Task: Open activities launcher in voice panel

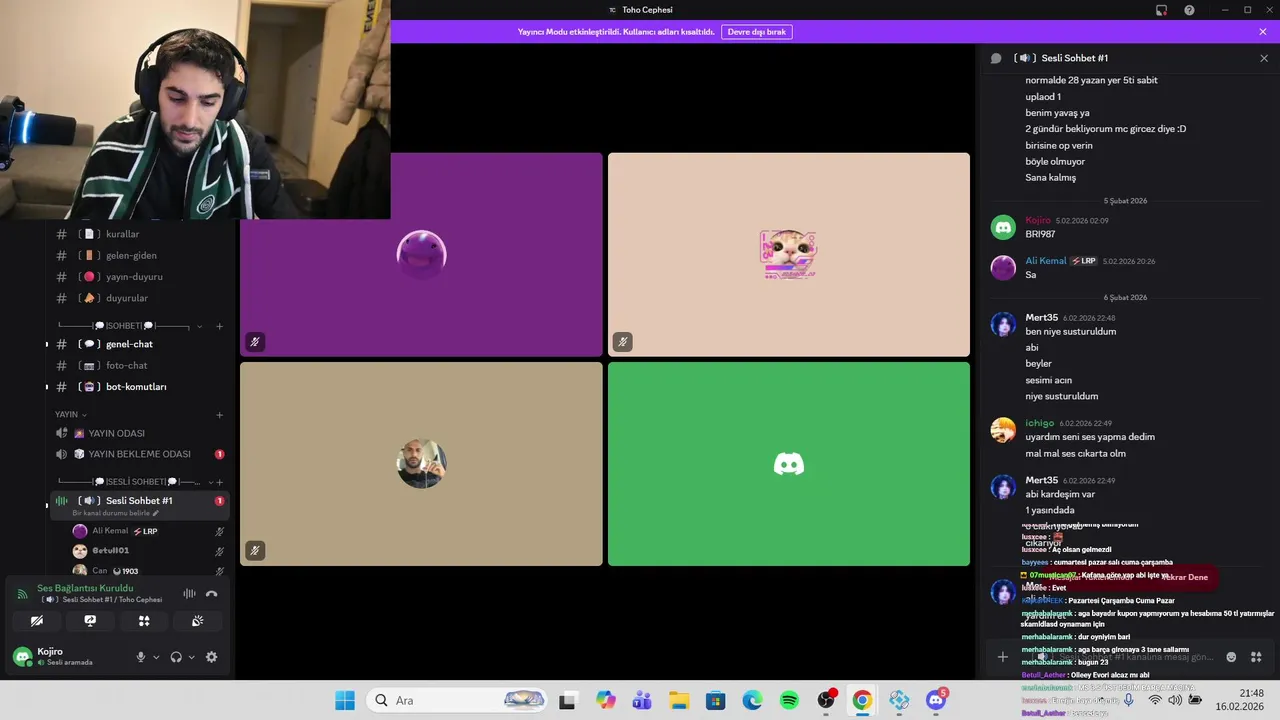Action: 144,621
